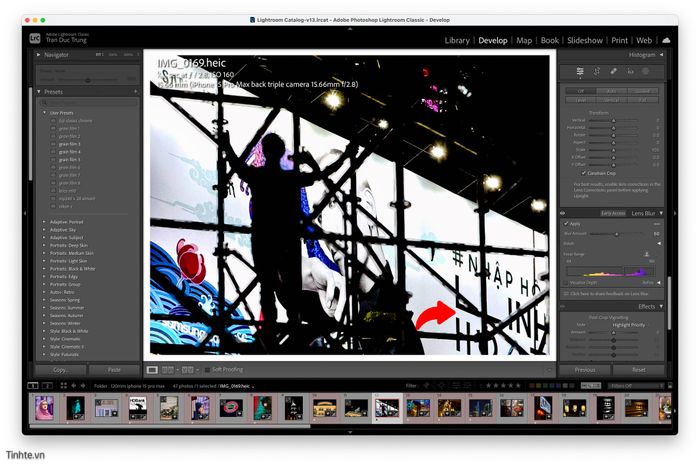700x464 pixels.
Task: Click bottom filmstrip collapse arrow
Action: coord(350,432)
